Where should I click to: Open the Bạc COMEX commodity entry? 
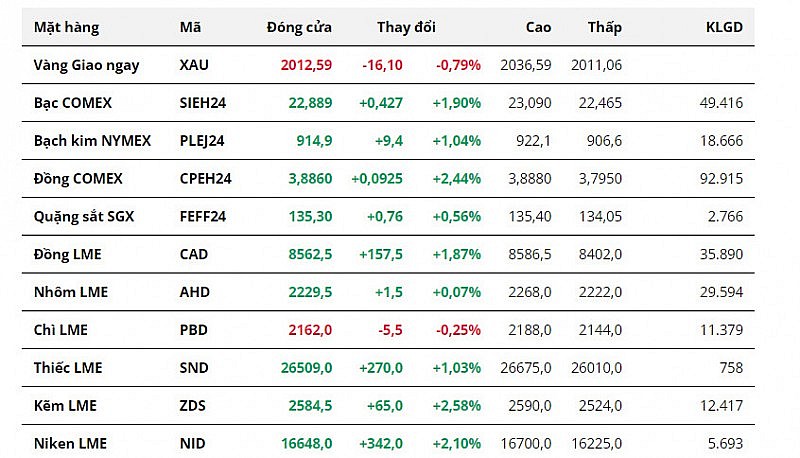point(72,103)
